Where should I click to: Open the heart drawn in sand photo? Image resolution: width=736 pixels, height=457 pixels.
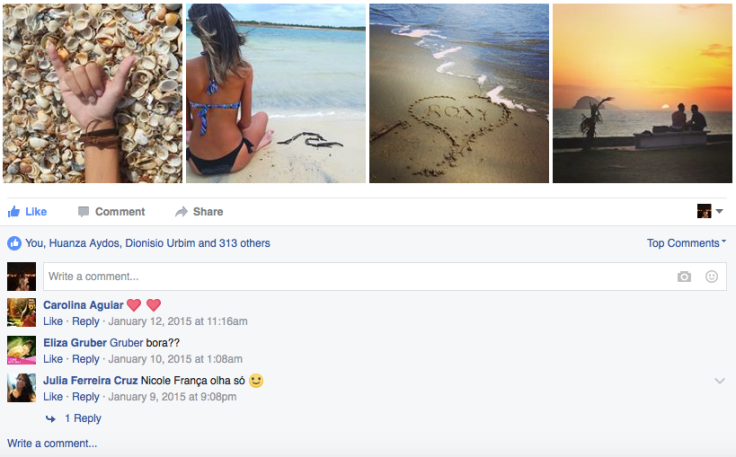coord(459,93)
